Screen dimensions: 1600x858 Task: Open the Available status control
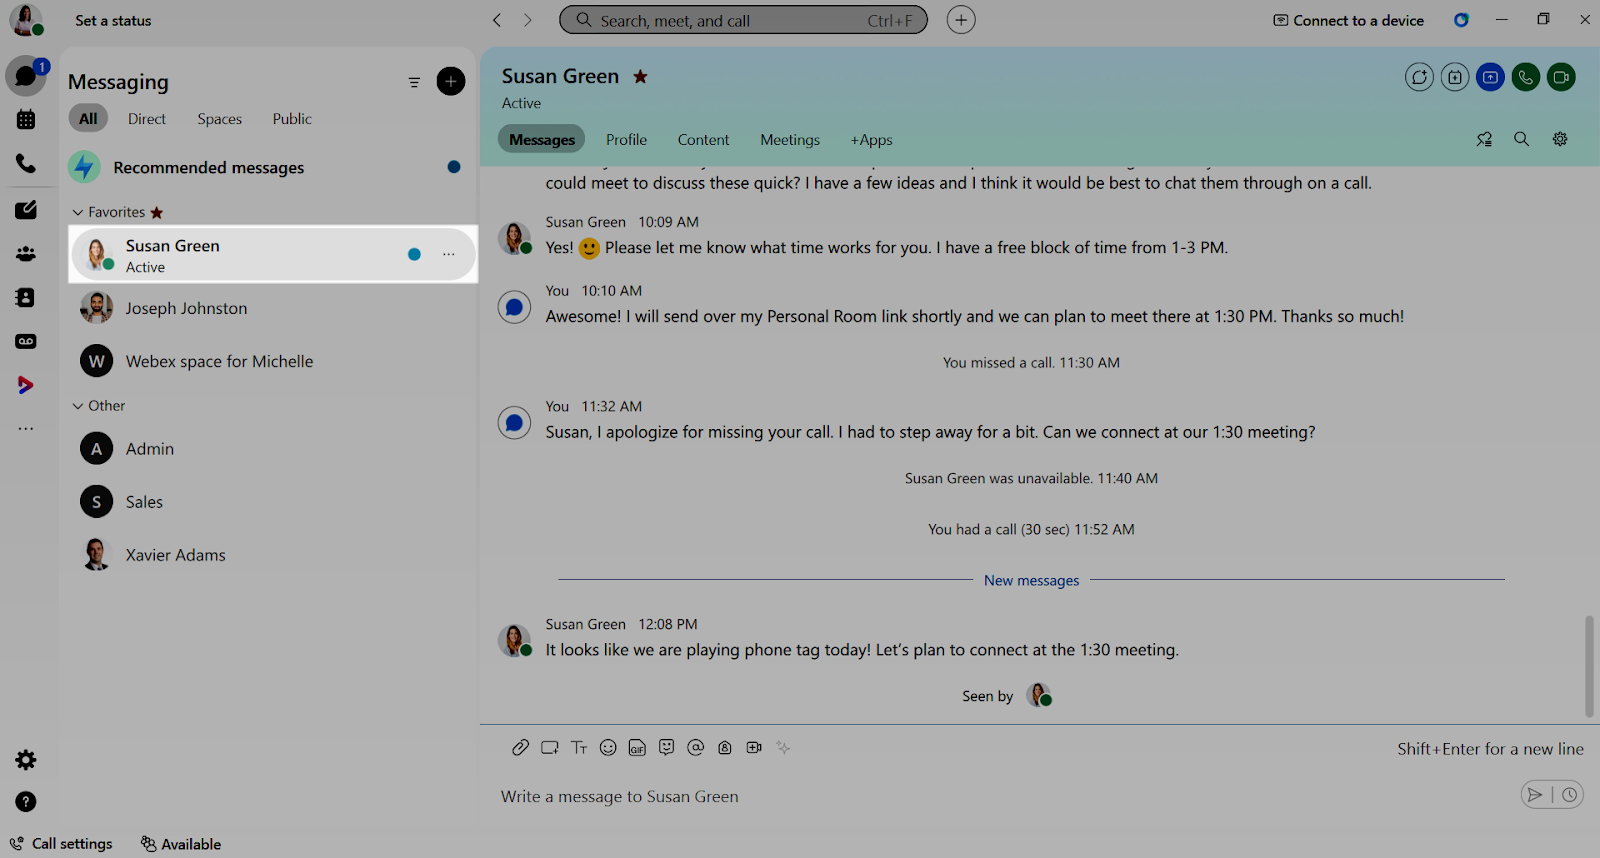[x=181, y=844]
